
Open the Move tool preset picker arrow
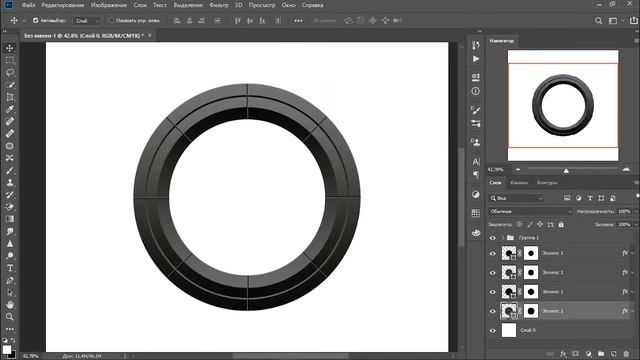point(24,20)
